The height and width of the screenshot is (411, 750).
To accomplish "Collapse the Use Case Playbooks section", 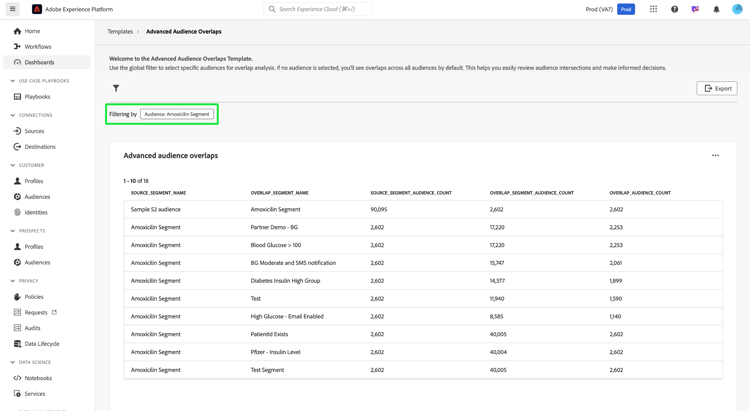I will point(13,81).
